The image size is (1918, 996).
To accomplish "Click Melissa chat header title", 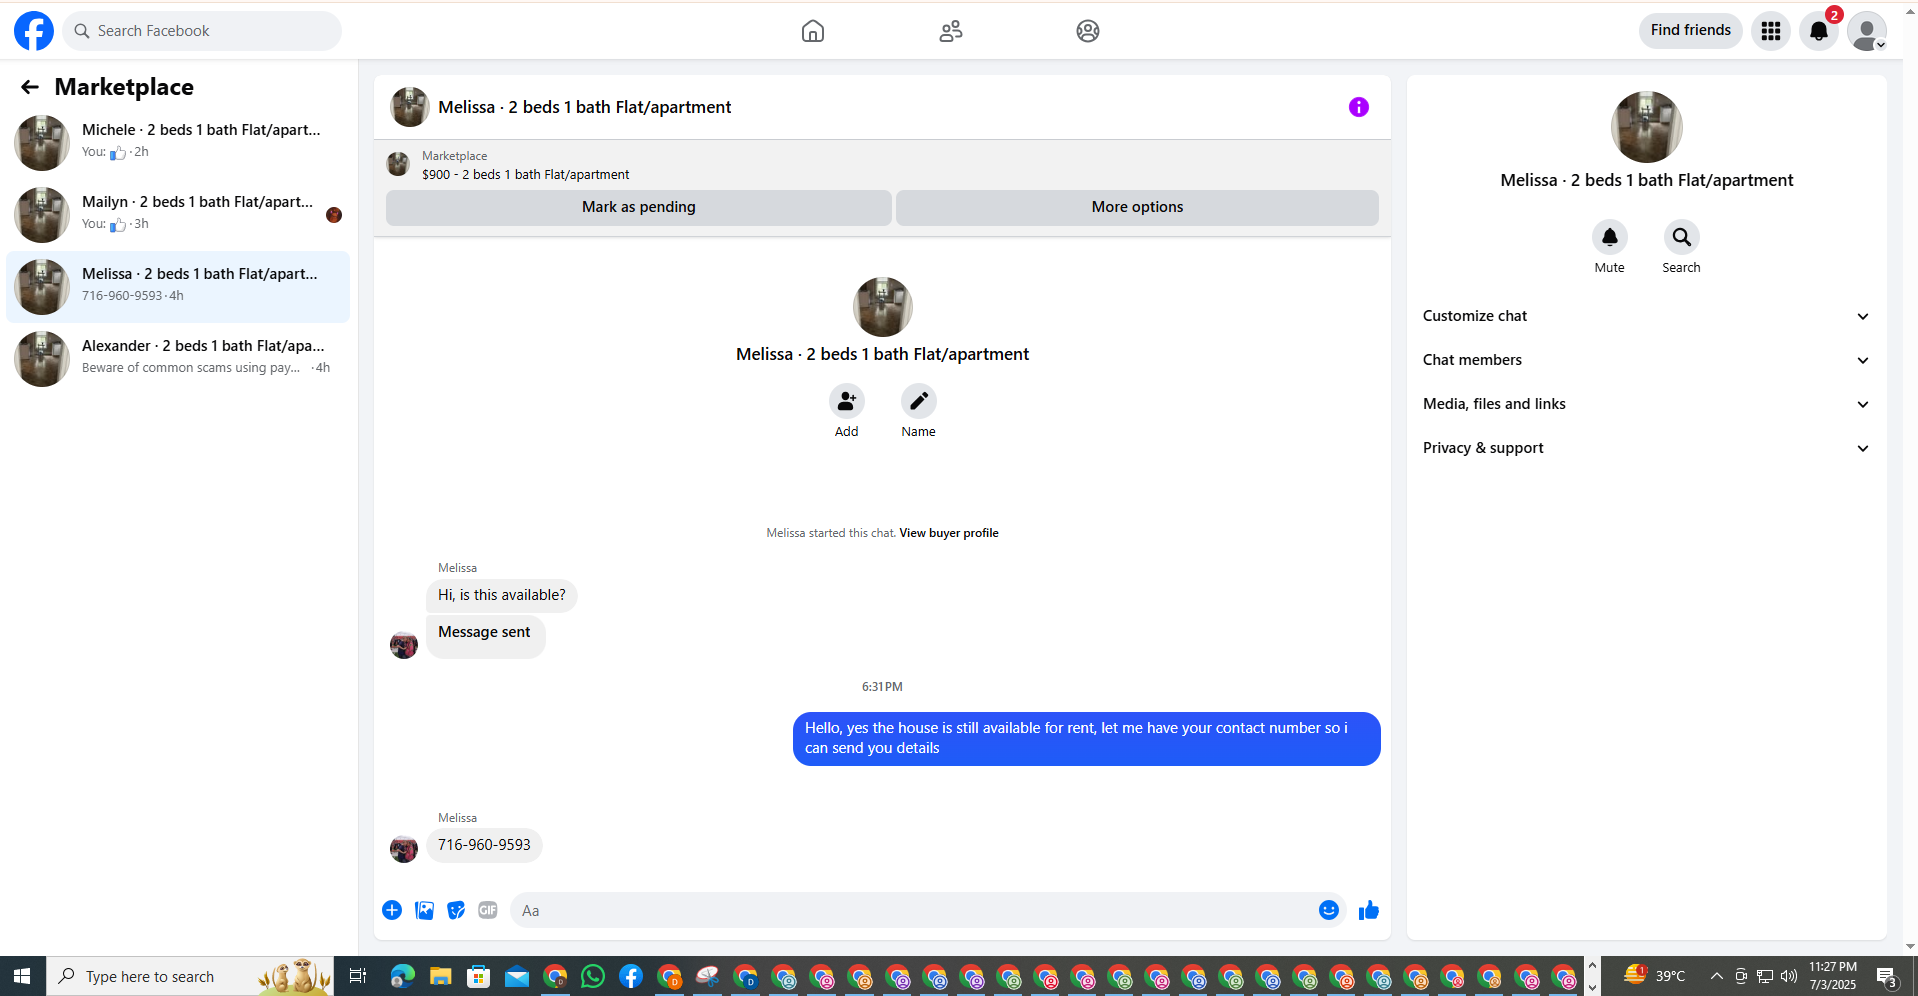I will coord(585,107).
